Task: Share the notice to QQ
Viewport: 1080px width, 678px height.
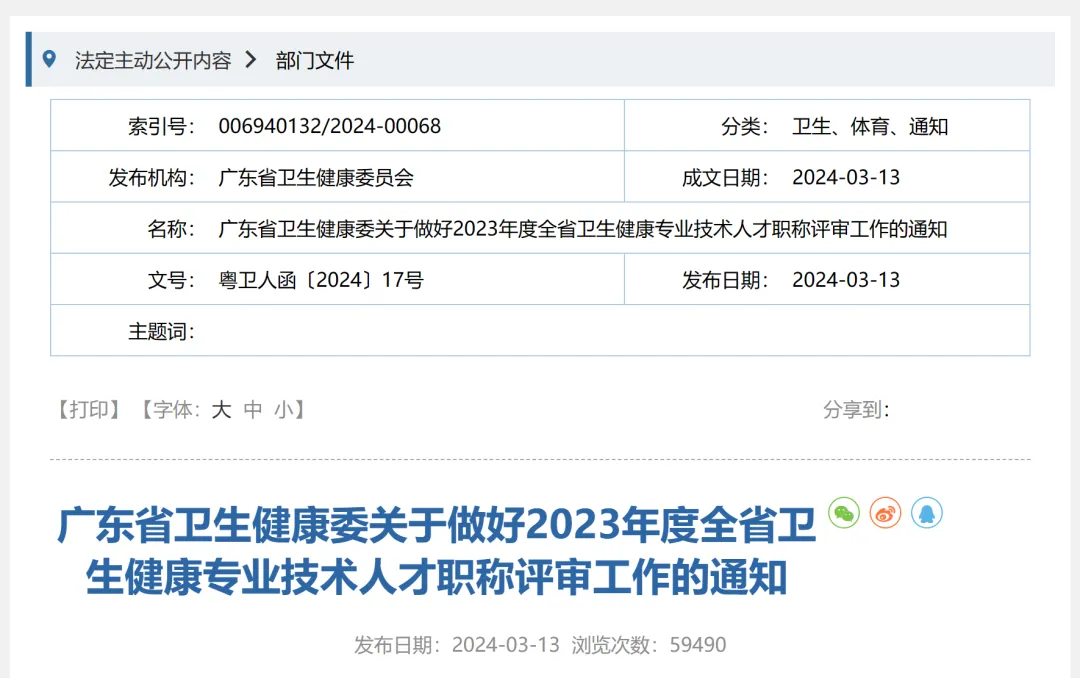Action: click(x=926, y=513)
